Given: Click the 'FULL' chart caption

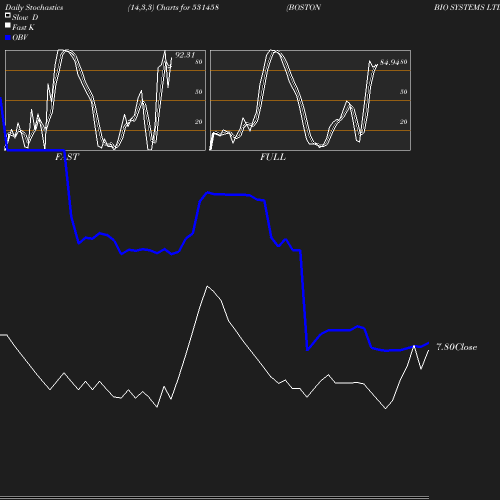Looking at the screenshot, I should click(x=273, y=157).
